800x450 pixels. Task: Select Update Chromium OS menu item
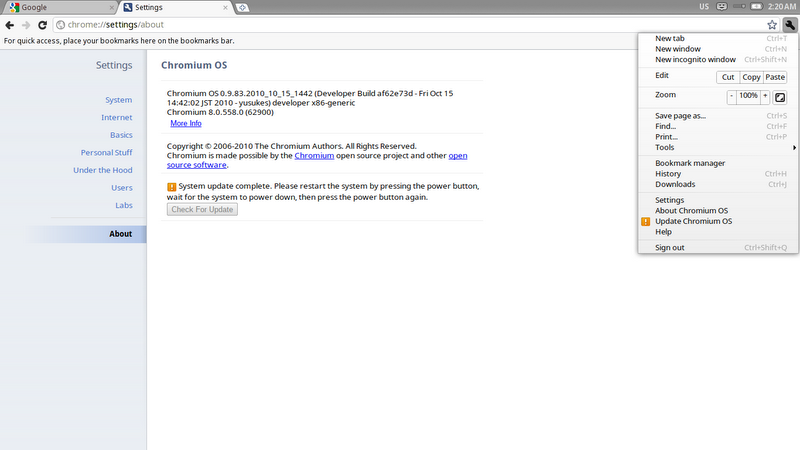[x=718, y=221]
